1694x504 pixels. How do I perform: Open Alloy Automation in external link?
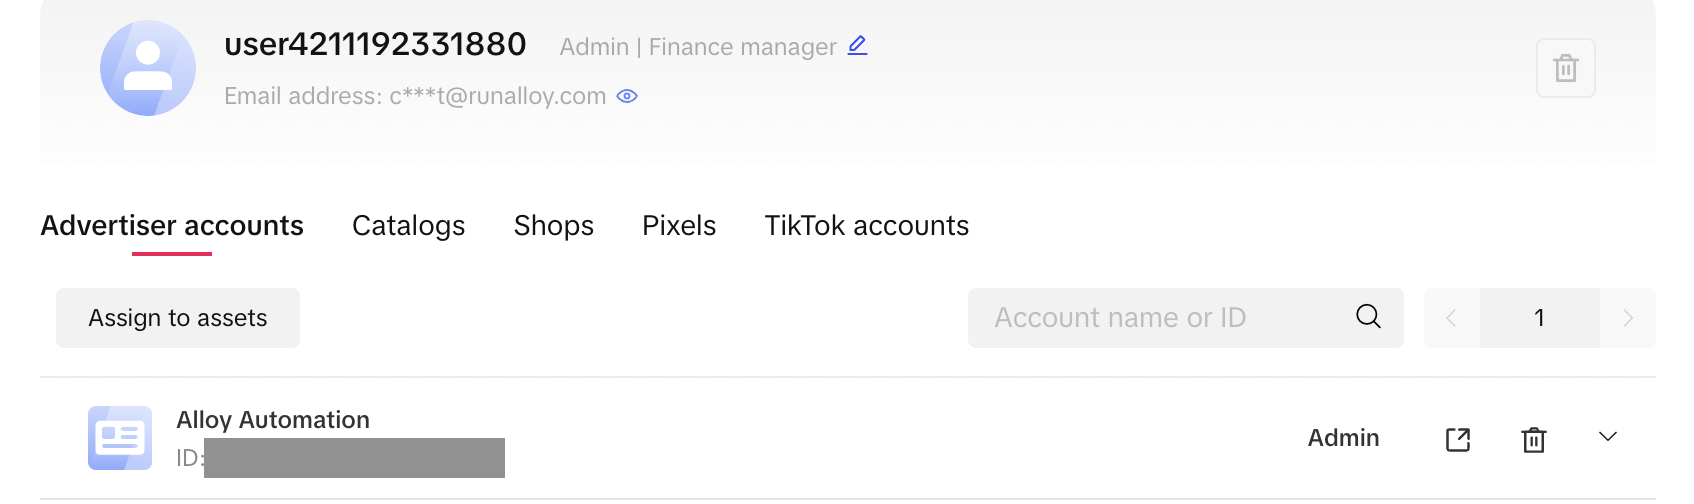(1458, 439)
